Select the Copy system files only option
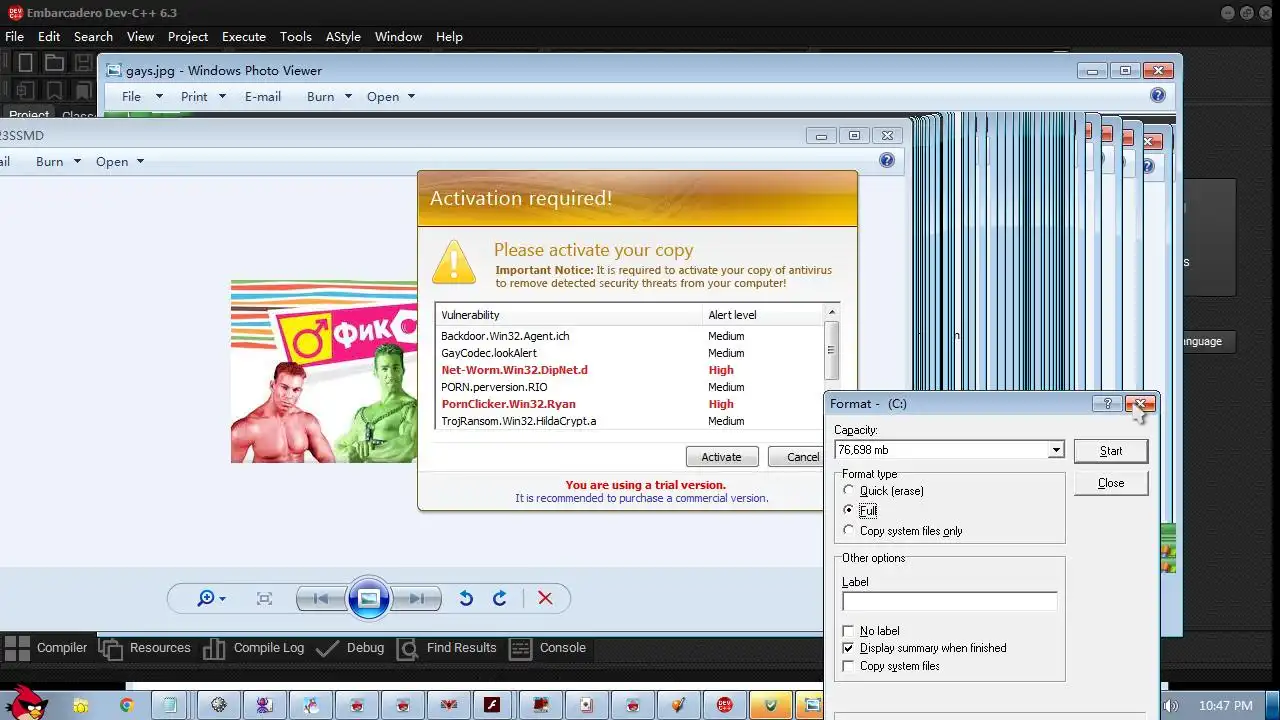 pyautogui.click(x=849, y=531)
